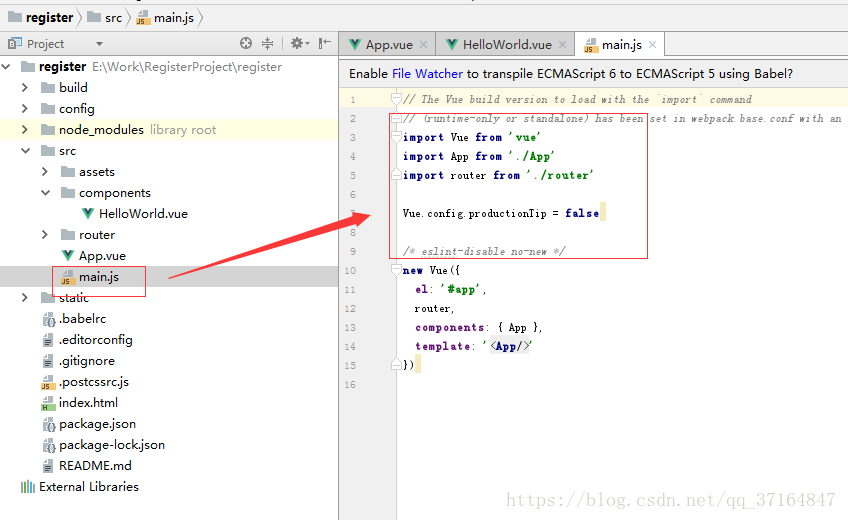
Task: Expand the build folder
Action: coord(24,88)
